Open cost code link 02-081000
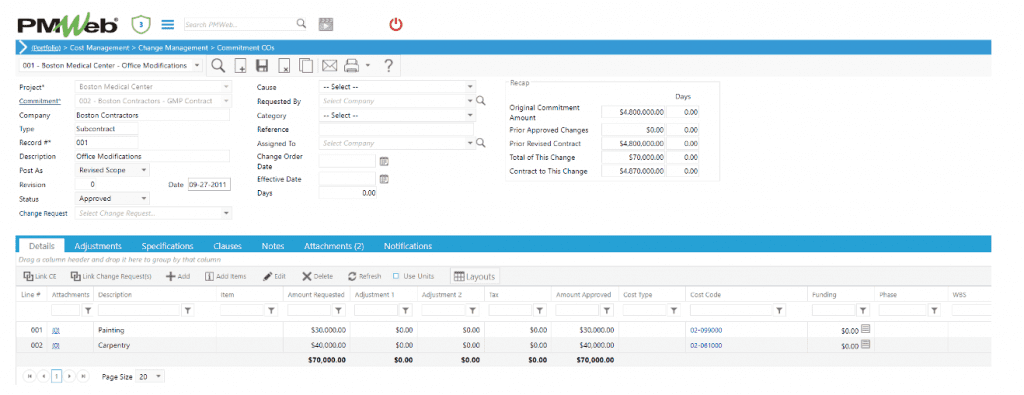The height and width of the screenshot is (395, 1024). click(x=706, y=345)
